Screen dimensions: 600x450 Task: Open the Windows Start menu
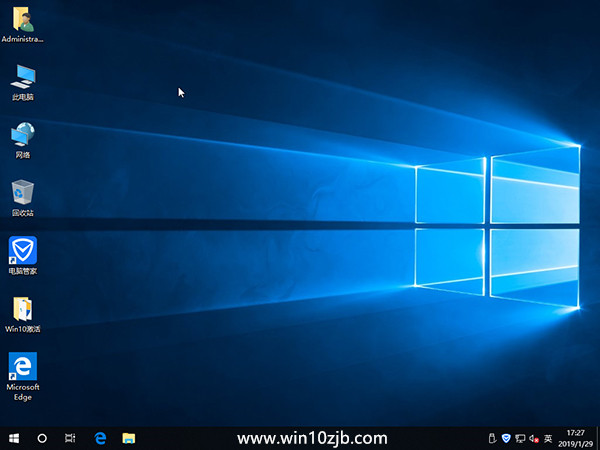(14, 438)
